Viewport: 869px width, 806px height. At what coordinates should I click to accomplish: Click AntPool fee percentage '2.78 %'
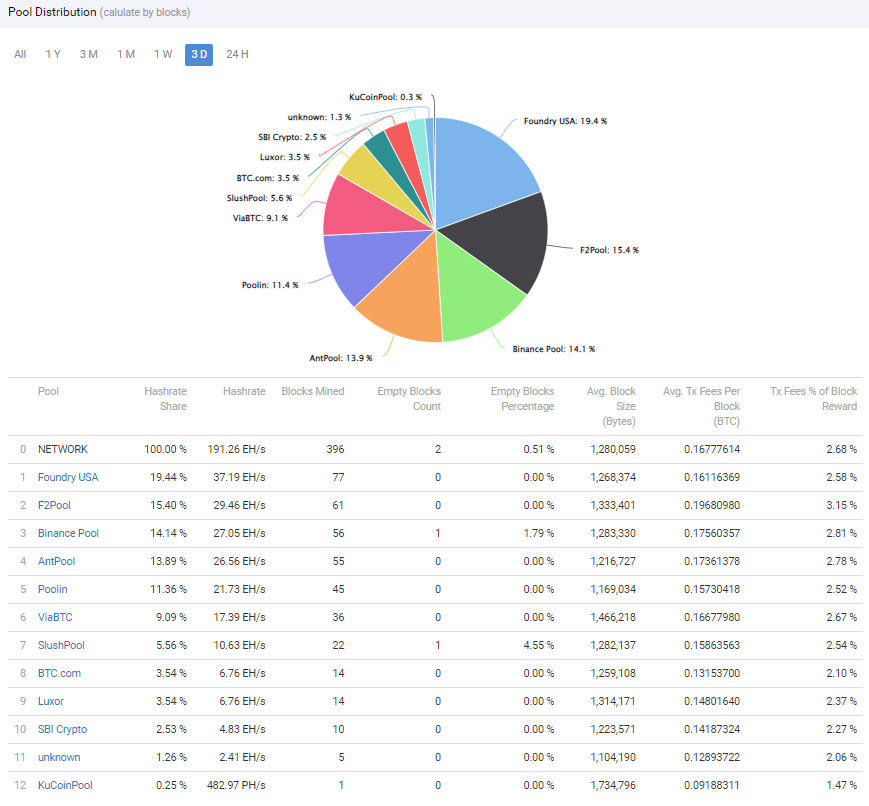pyautogui.click(x=841, y=562)
